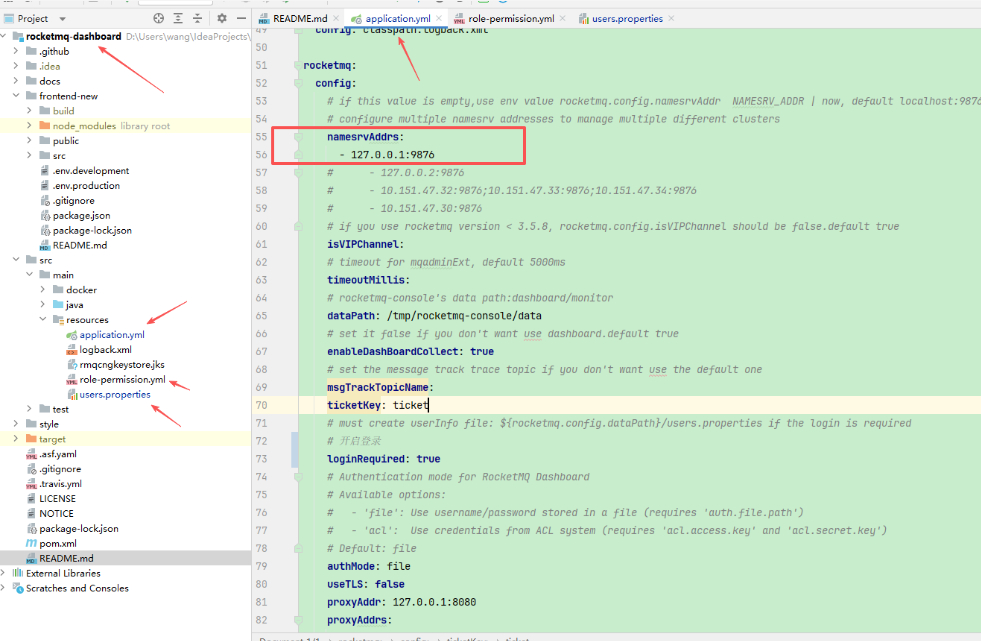Click the dataPath: /tmp/rocketmq-console/data line
Viewport: 981px width, 641px height.
pos(434,316)
